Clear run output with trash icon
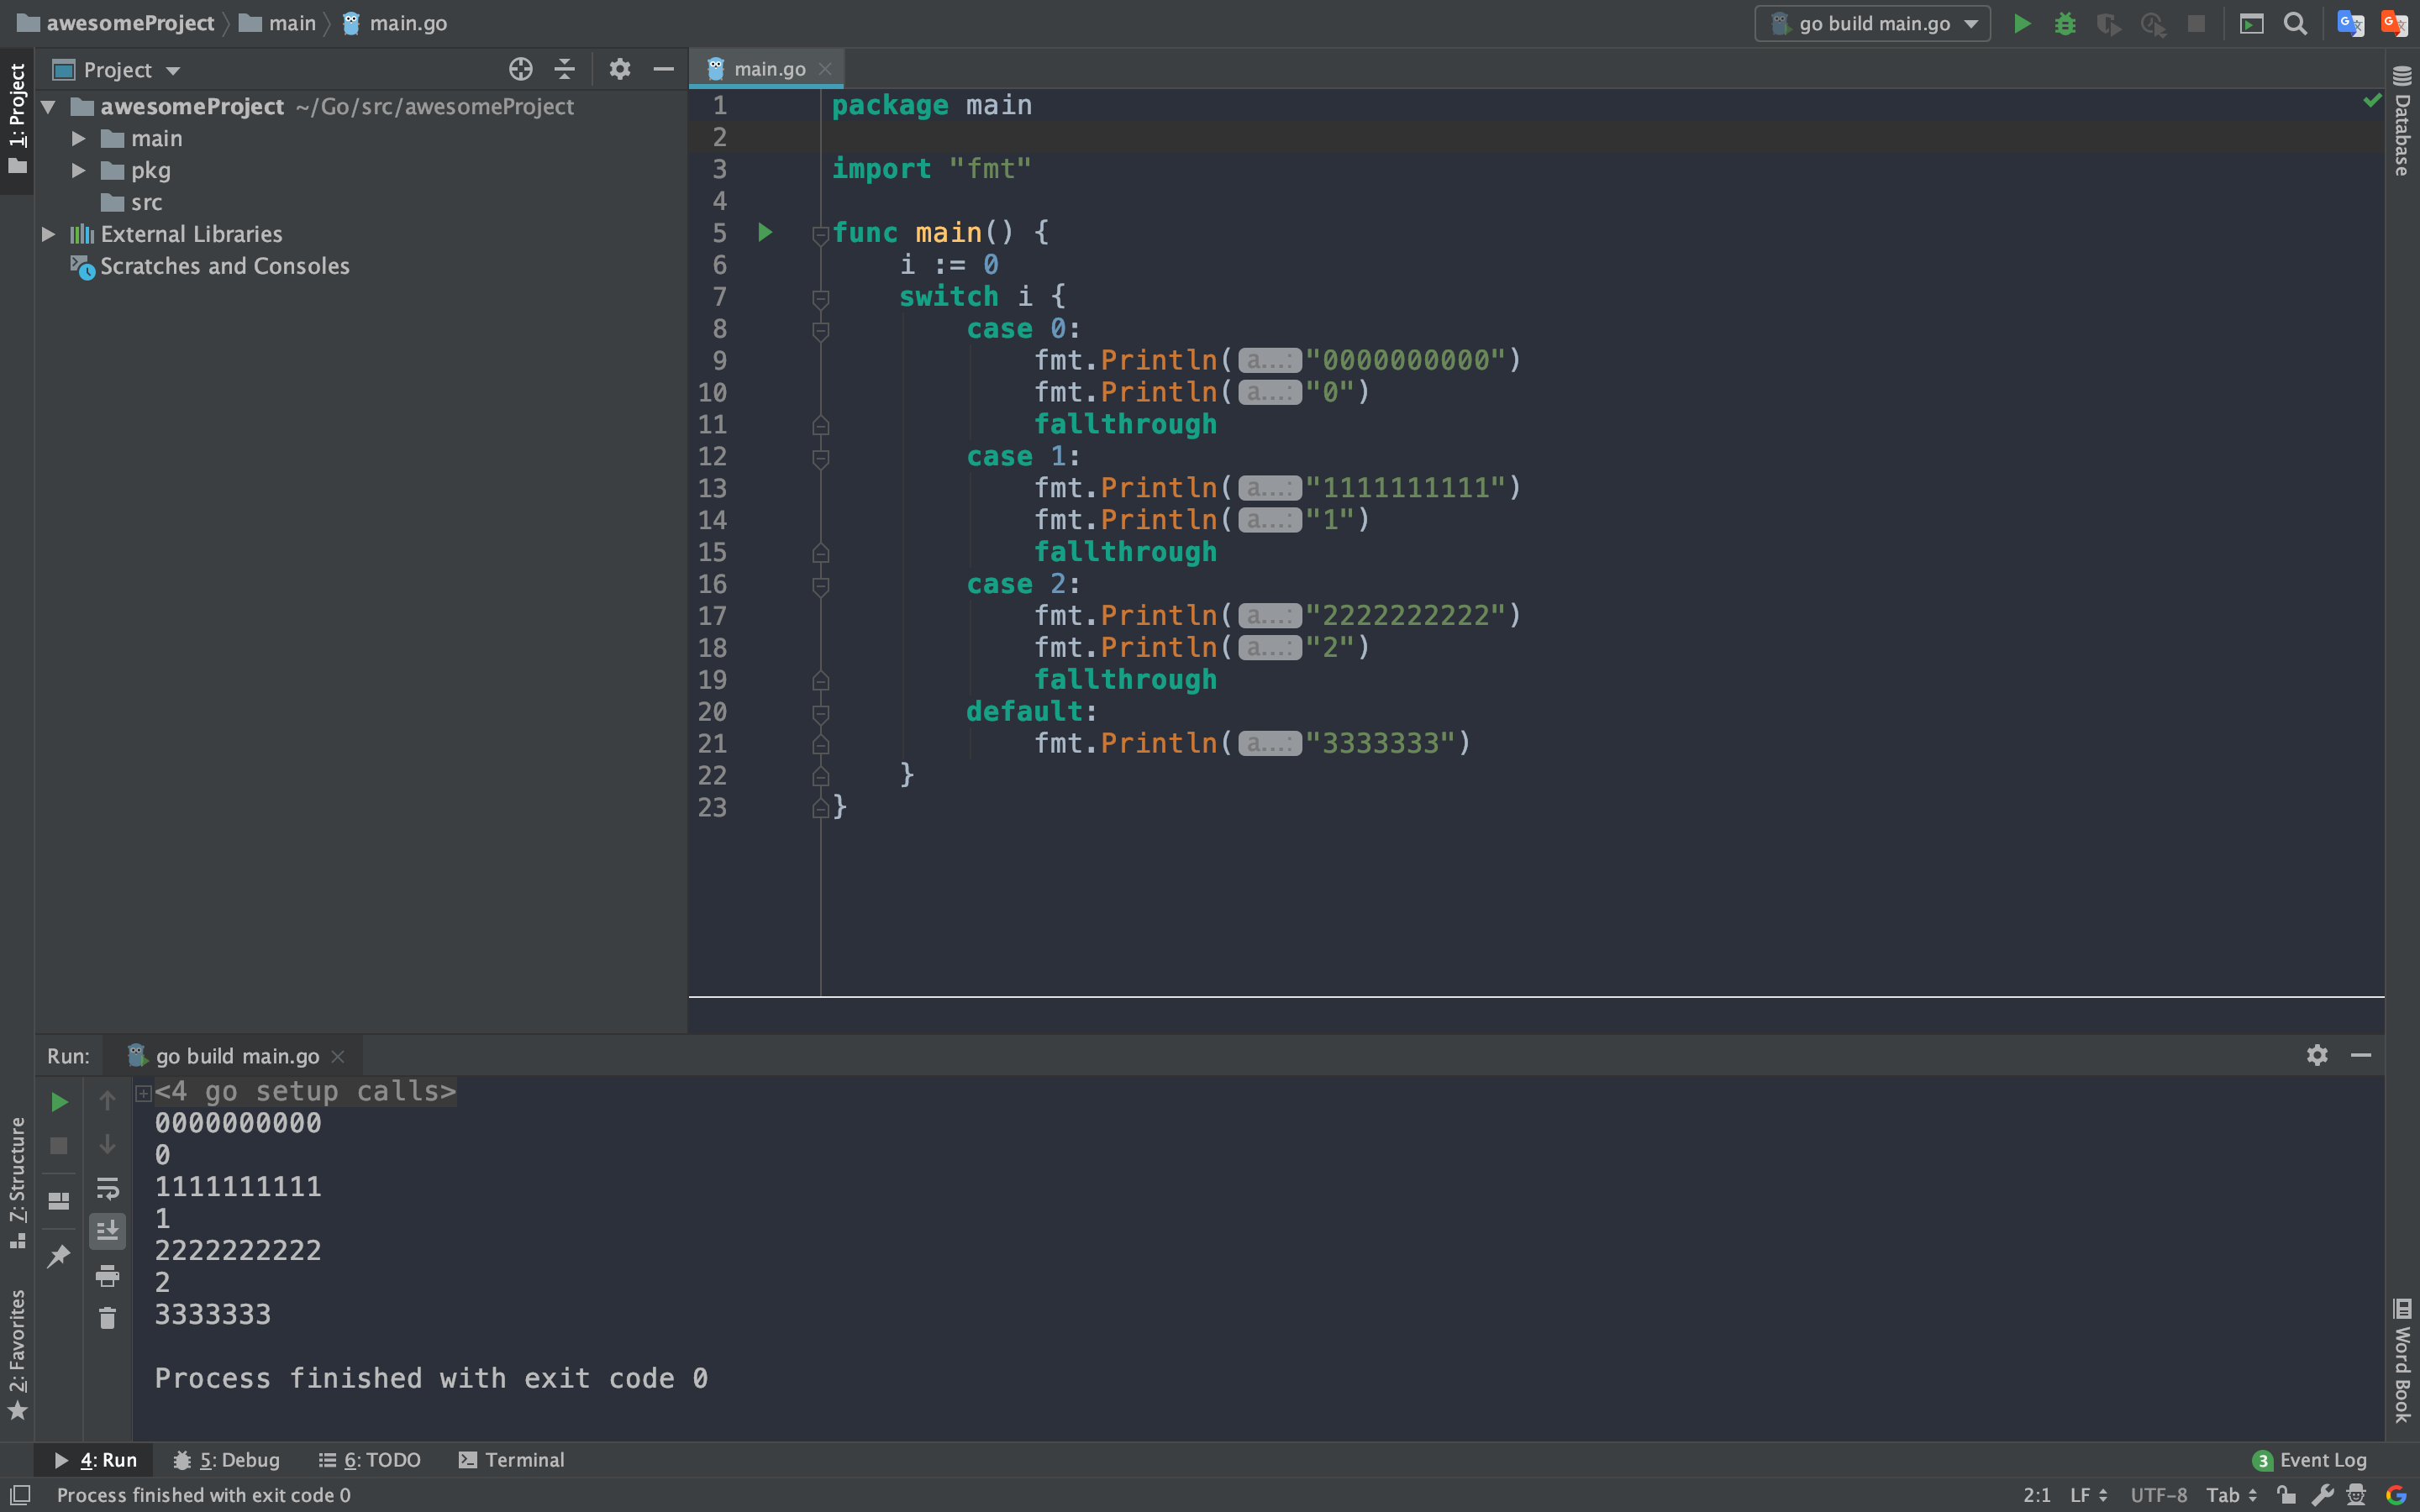The height and width of the screenshot is (1512, 2420). coord(107,1319)
